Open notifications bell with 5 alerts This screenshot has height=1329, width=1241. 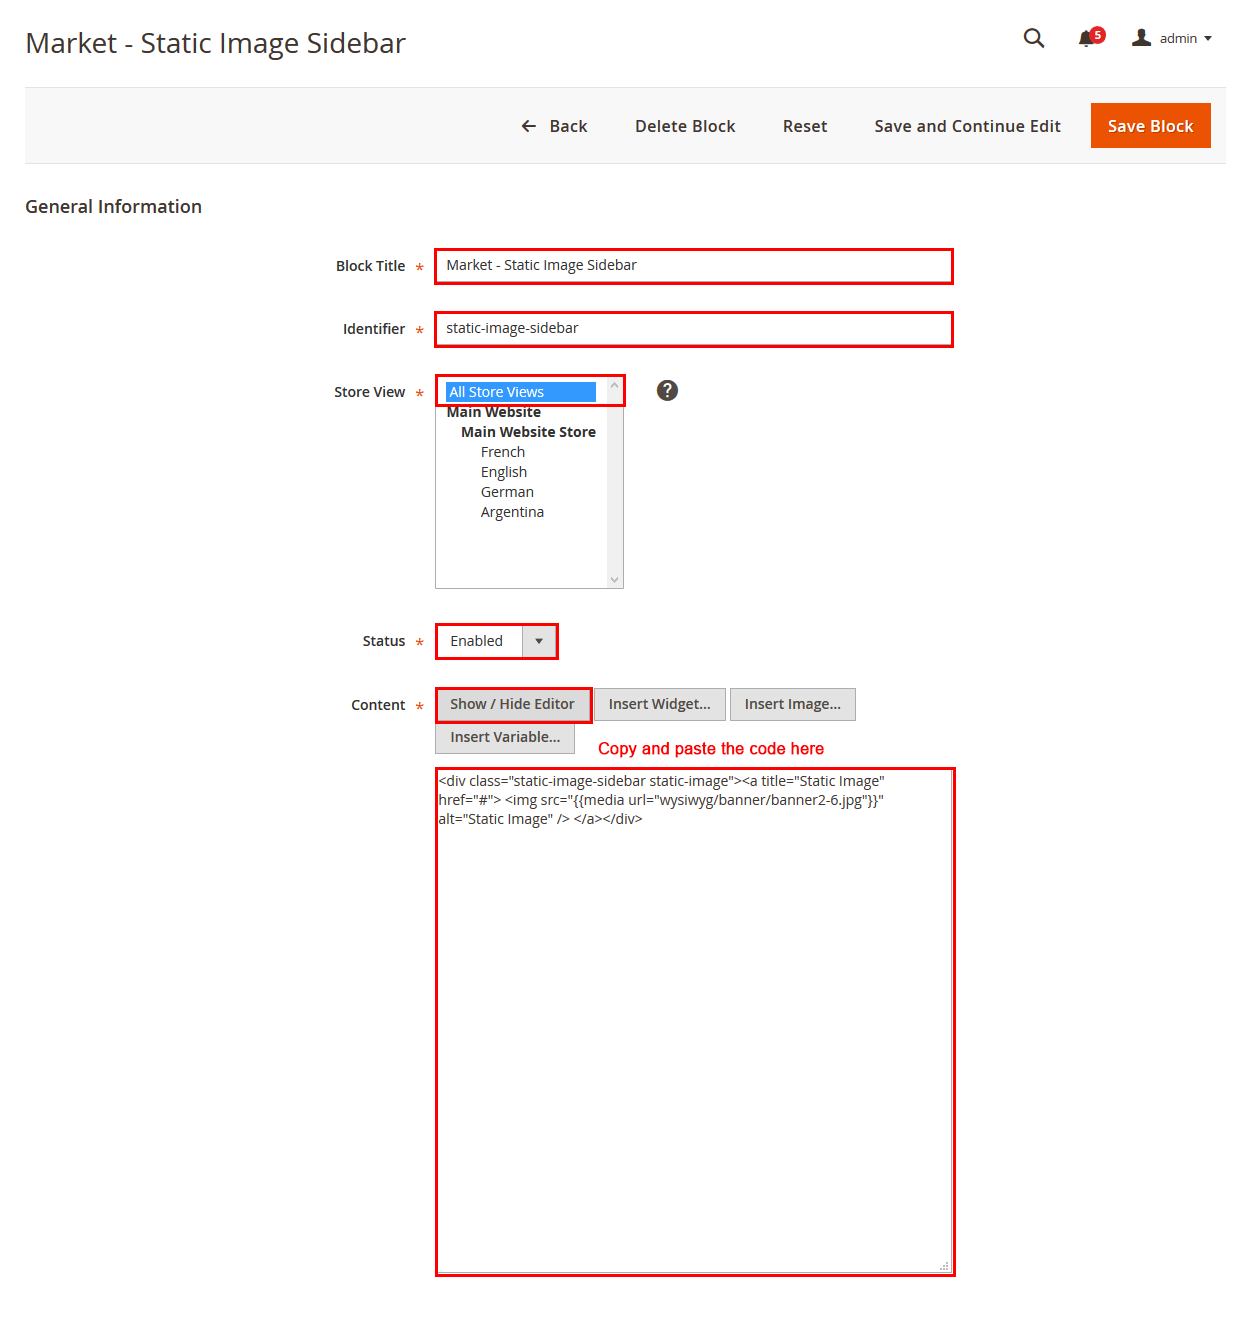[1090, 38]
